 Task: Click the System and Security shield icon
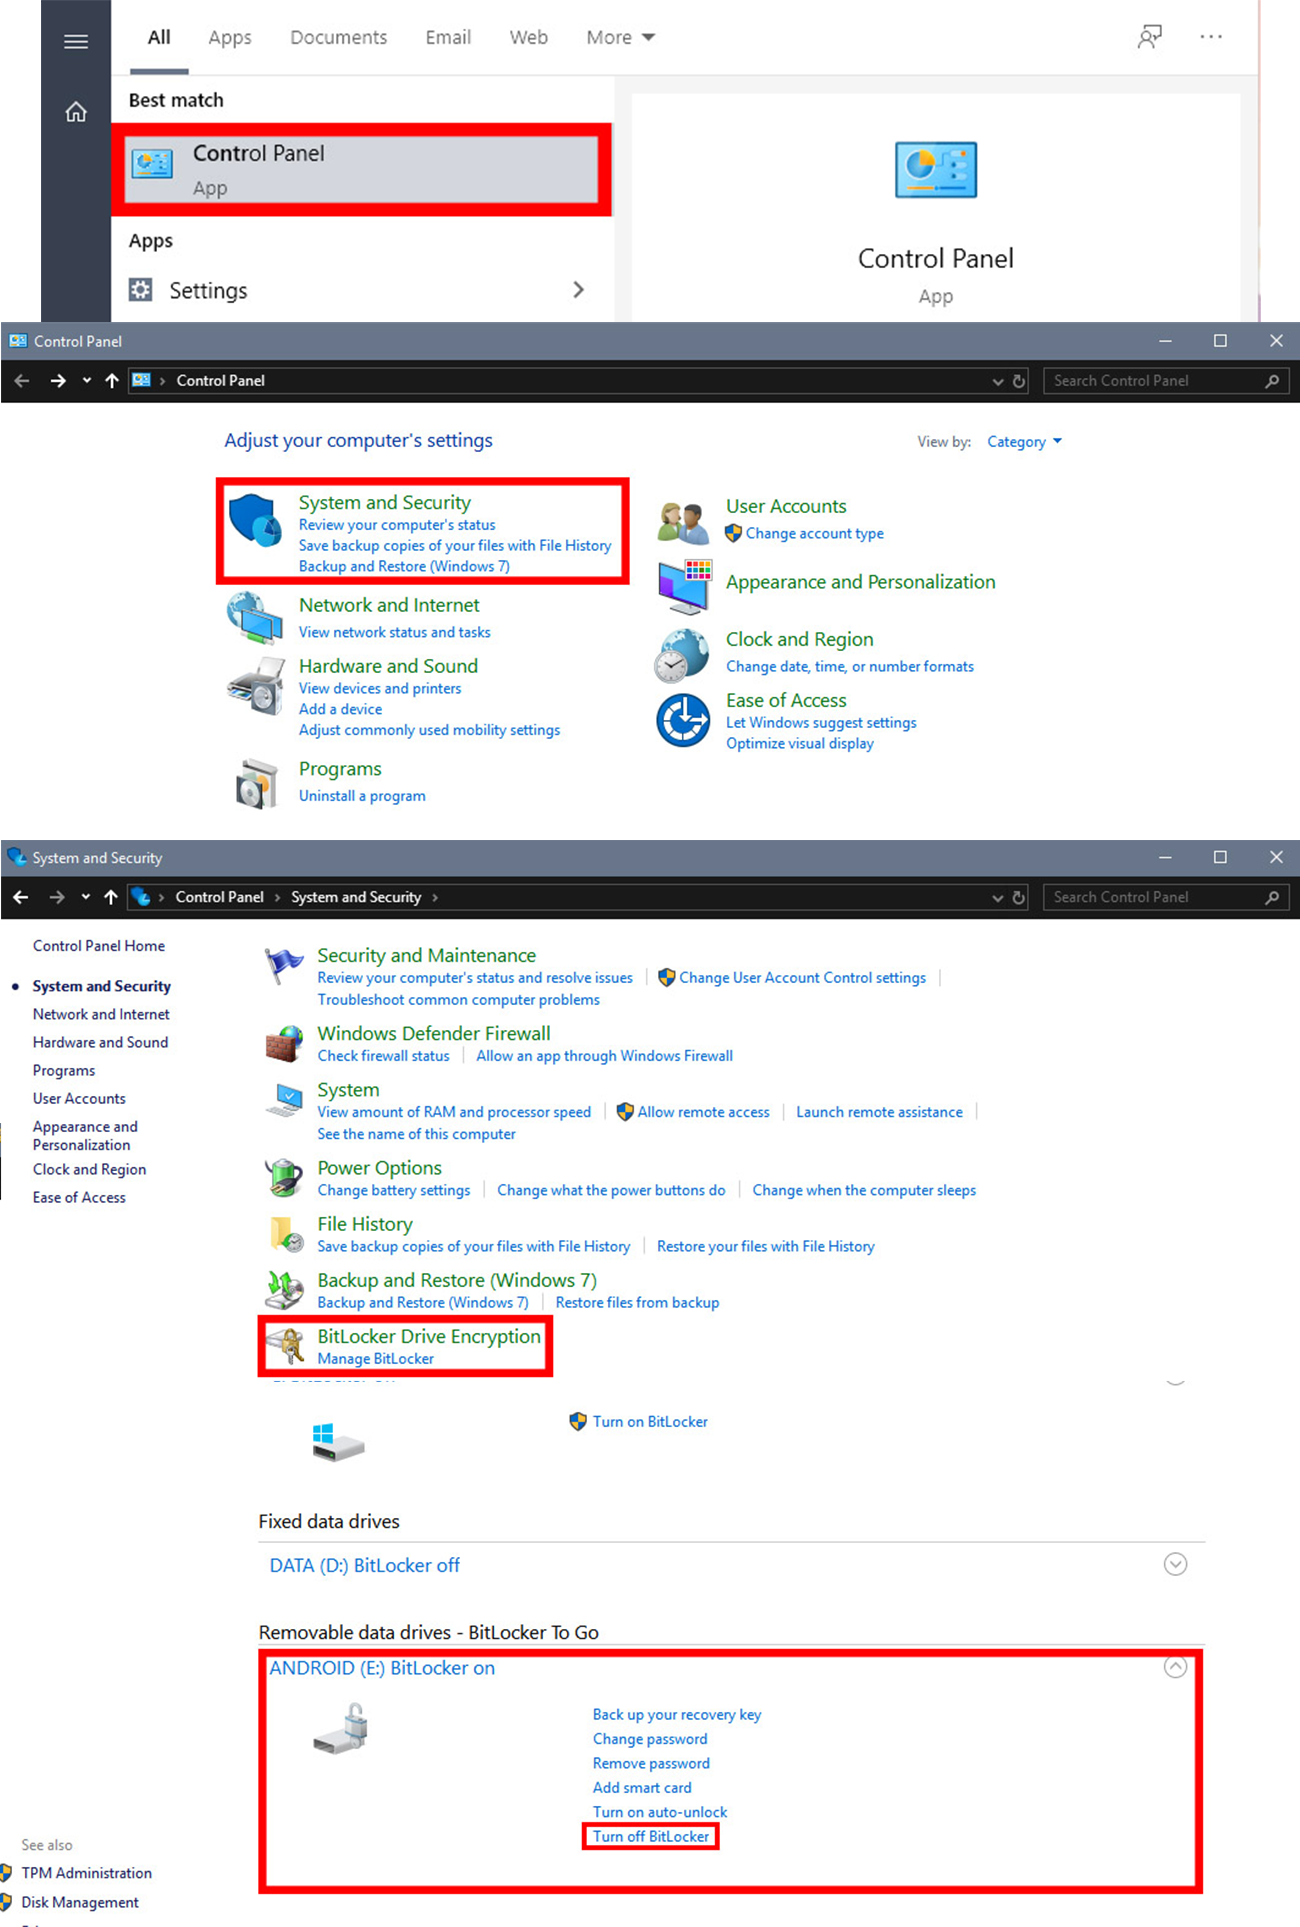coord(255,521)
